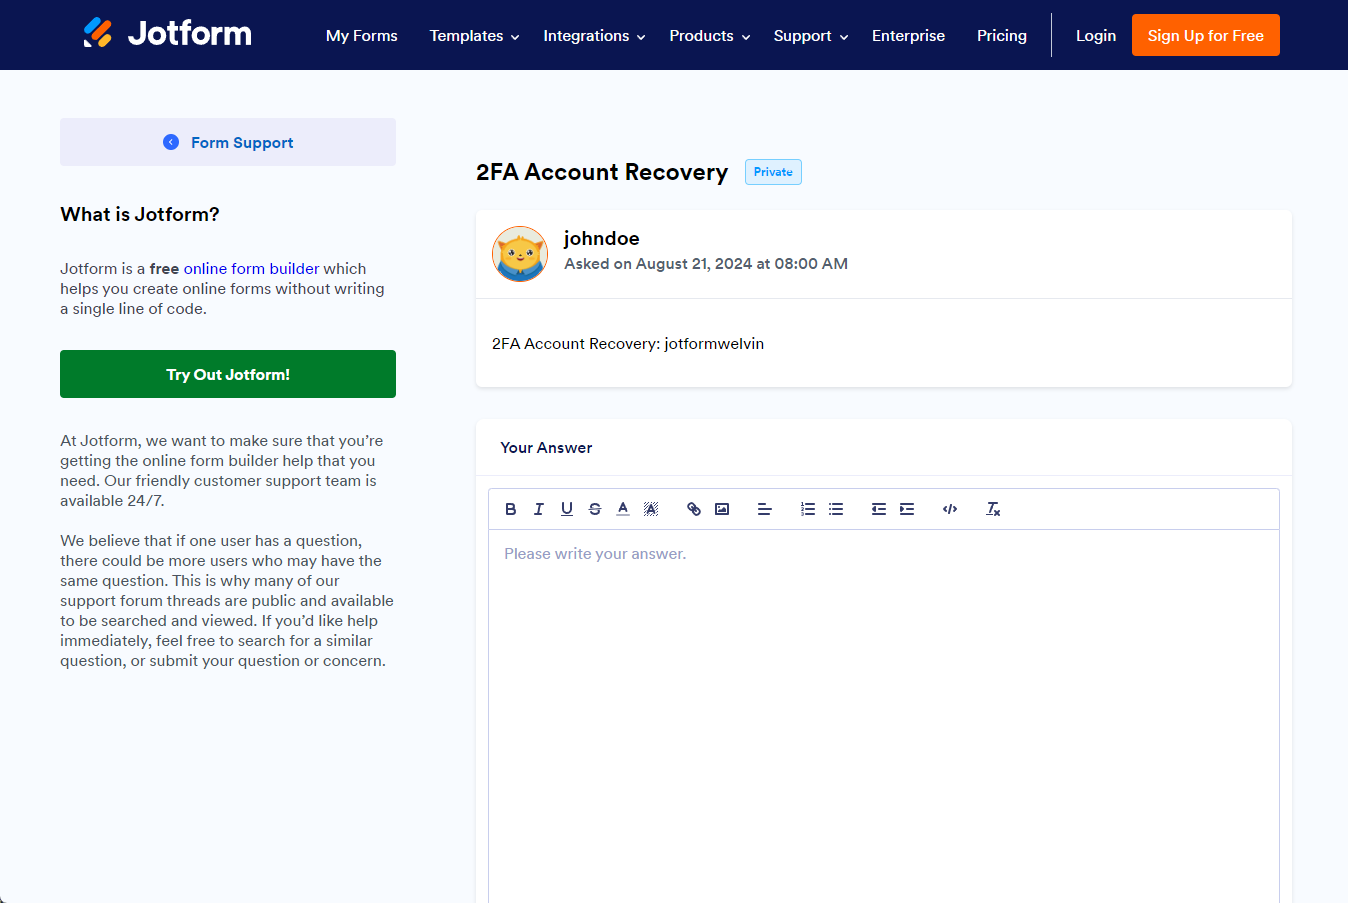This screenshot has width=1348, height=903.
Task: Expand the Templates dropdown menu
Action: tap(474, 36)
